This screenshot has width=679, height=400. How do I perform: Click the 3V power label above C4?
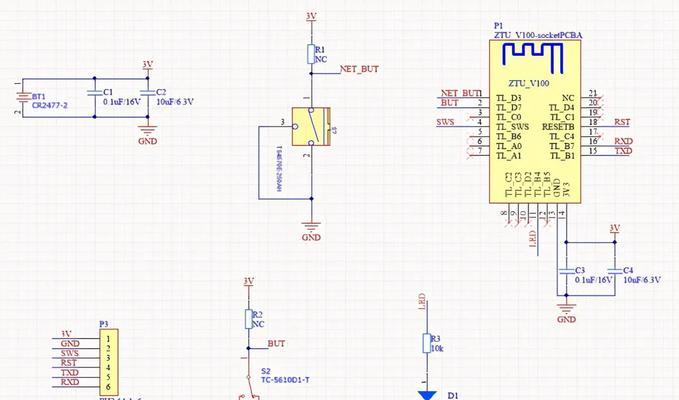[x=614, y=228]
